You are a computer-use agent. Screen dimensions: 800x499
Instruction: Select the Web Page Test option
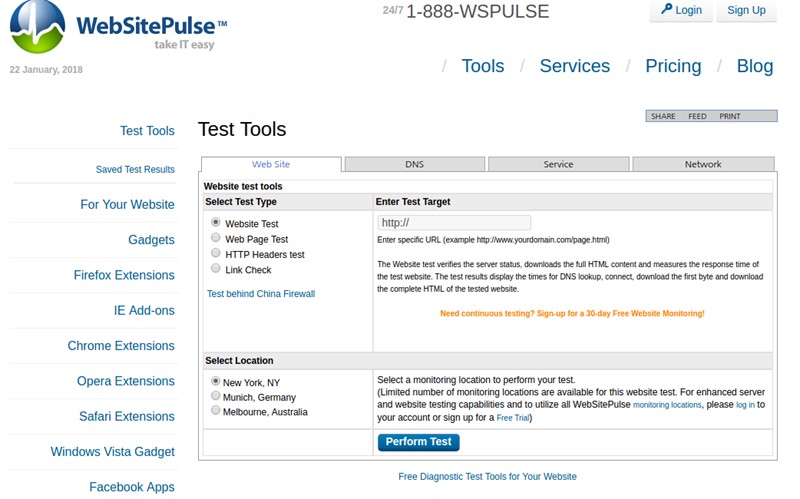(x=216, y=238)
